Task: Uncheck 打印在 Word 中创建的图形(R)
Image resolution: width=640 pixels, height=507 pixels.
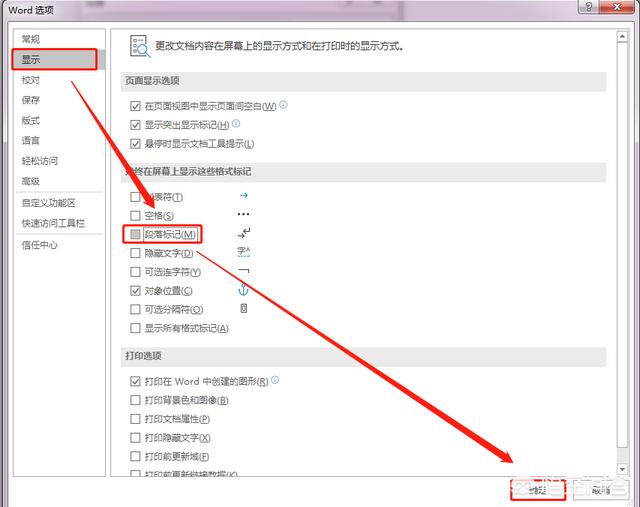Action: (135, 381)
